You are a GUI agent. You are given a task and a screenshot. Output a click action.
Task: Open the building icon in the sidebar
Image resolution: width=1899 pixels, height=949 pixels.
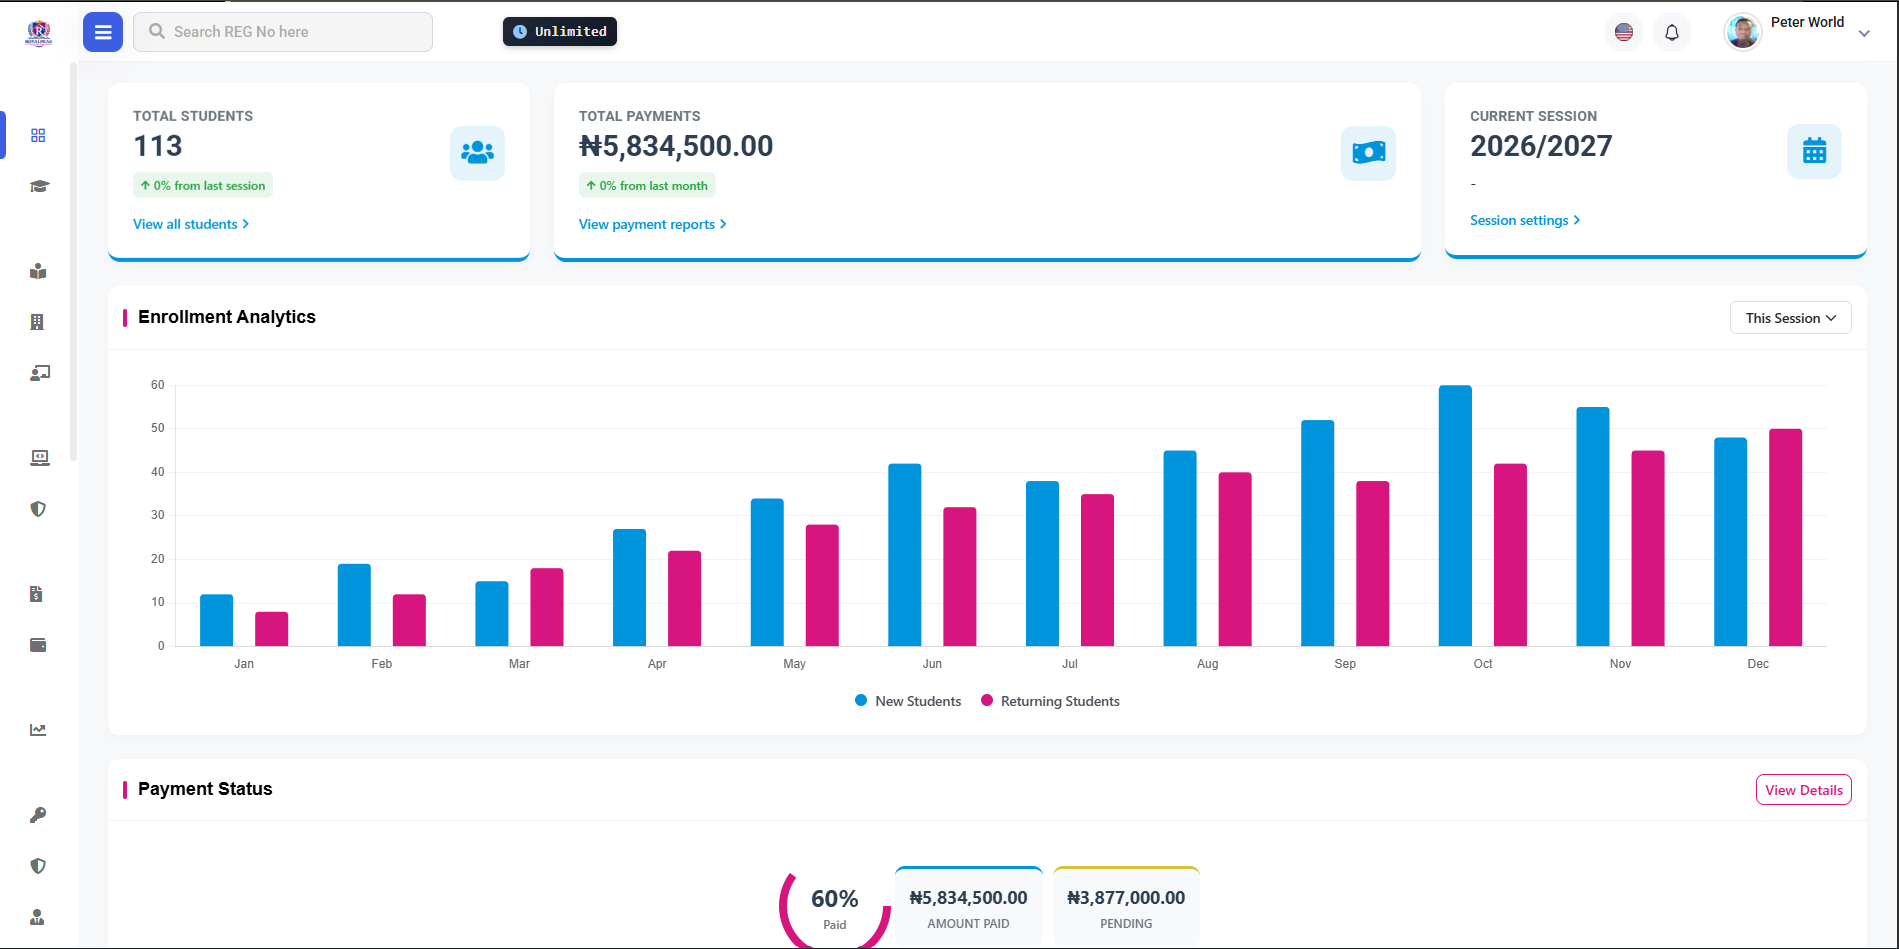[38, 322]
